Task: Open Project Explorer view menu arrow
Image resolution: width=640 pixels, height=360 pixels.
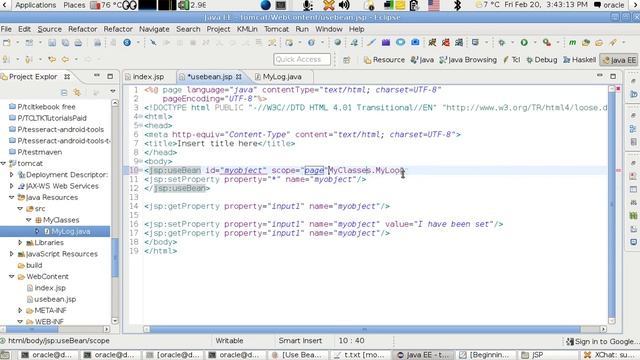Action: (x=113, y=91)
